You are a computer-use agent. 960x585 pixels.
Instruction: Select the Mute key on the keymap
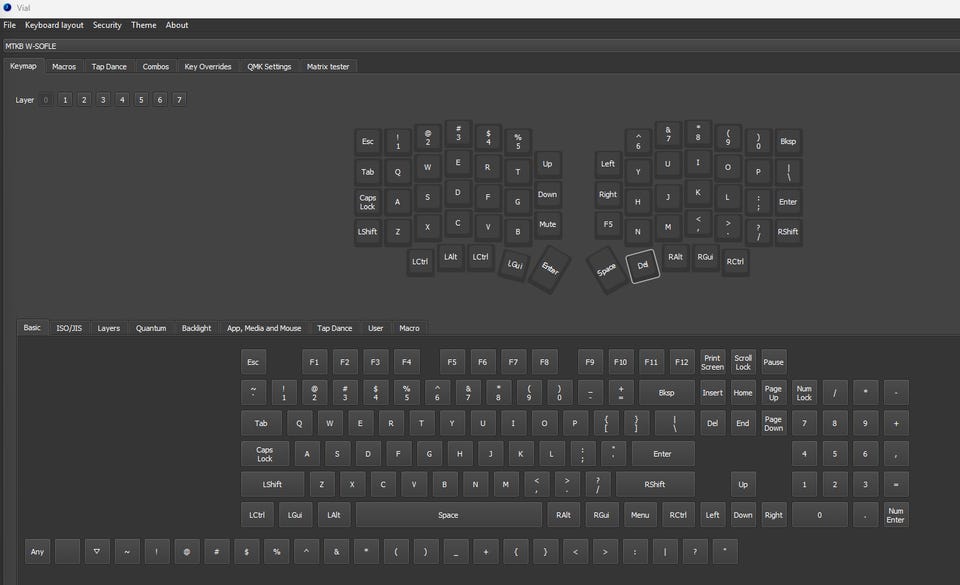coord(547,225)
